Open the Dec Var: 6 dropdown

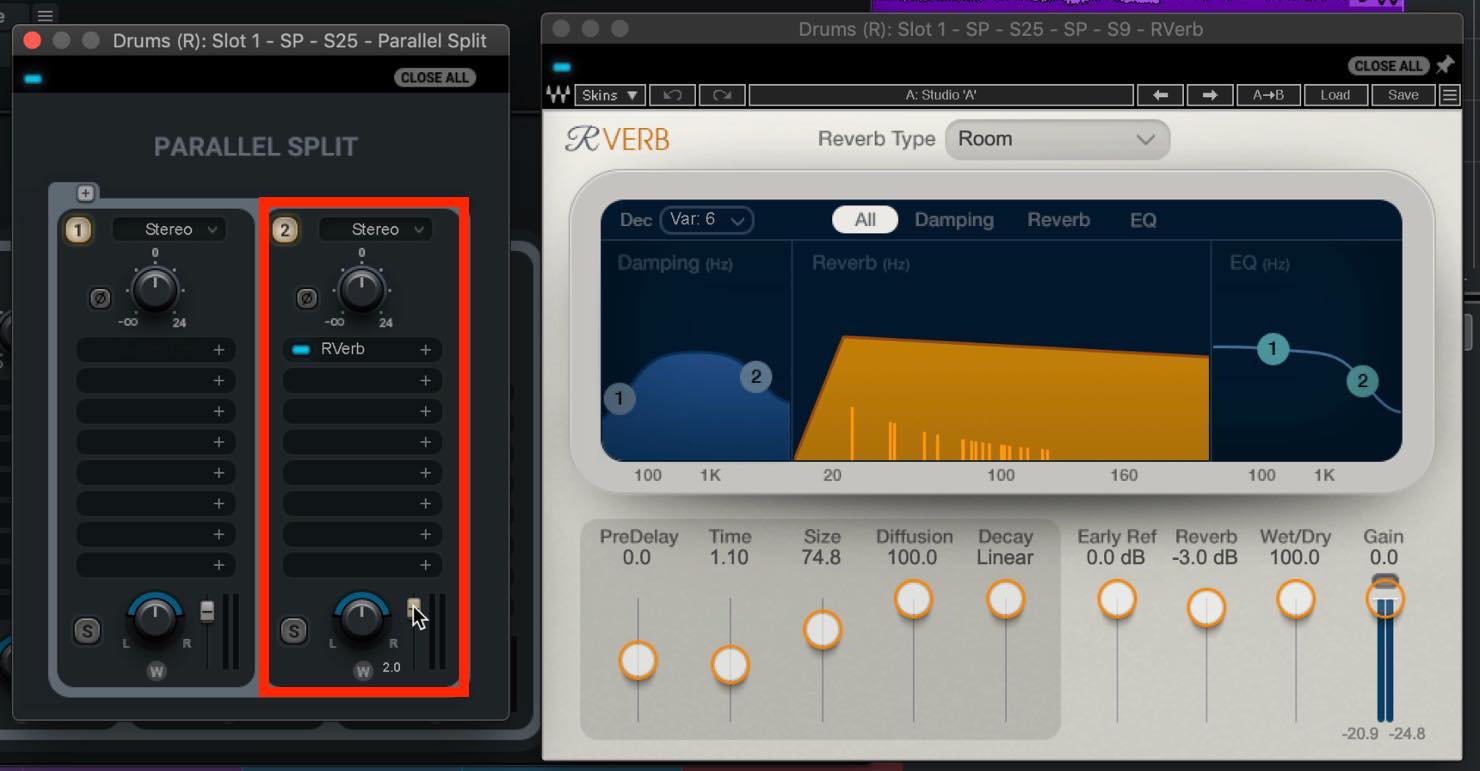tap(706, 220)
